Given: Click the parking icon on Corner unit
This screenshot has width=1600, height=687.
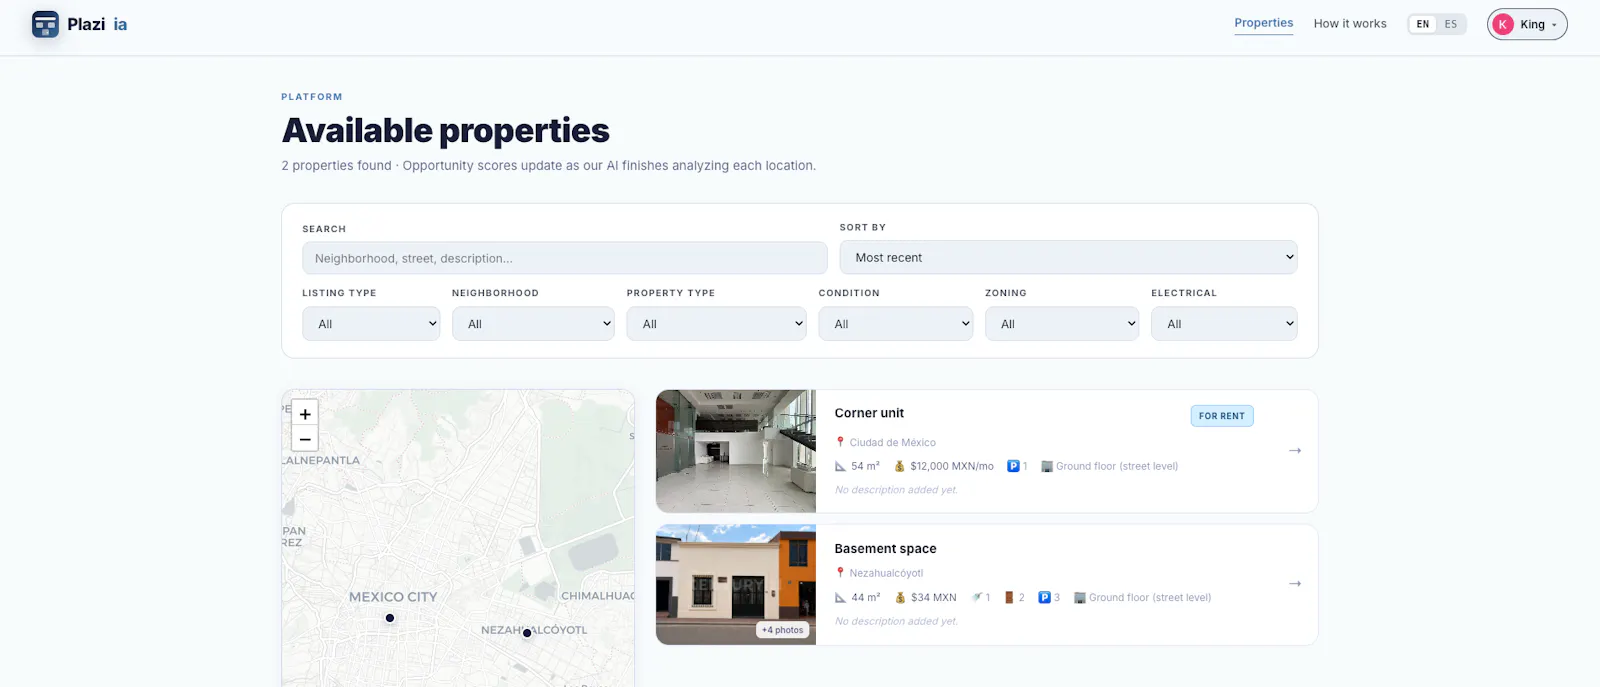Looking at the screenshot, I should 1013,466.
